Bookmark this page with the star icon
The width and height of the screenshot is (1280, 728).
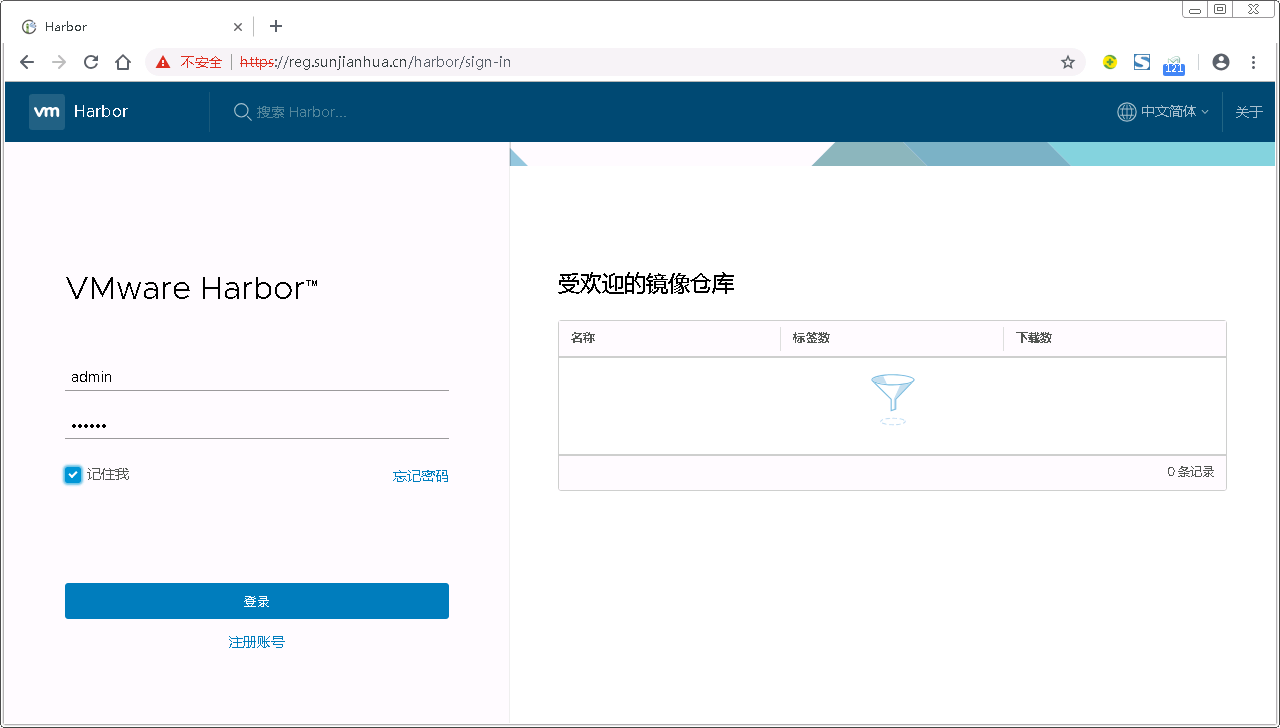pyautogui.click(x=1068, y=62)
